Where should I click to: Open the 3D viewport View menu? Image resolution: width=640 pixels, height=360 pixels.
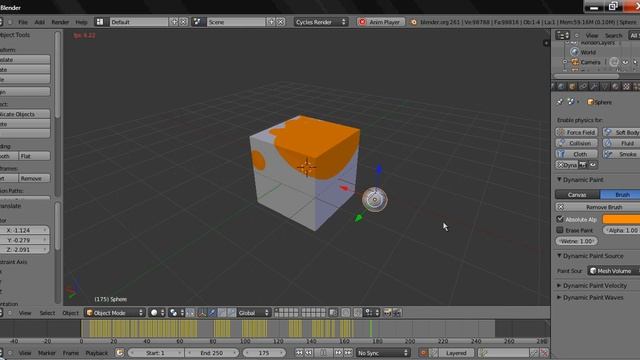click(x=24, y=313)
